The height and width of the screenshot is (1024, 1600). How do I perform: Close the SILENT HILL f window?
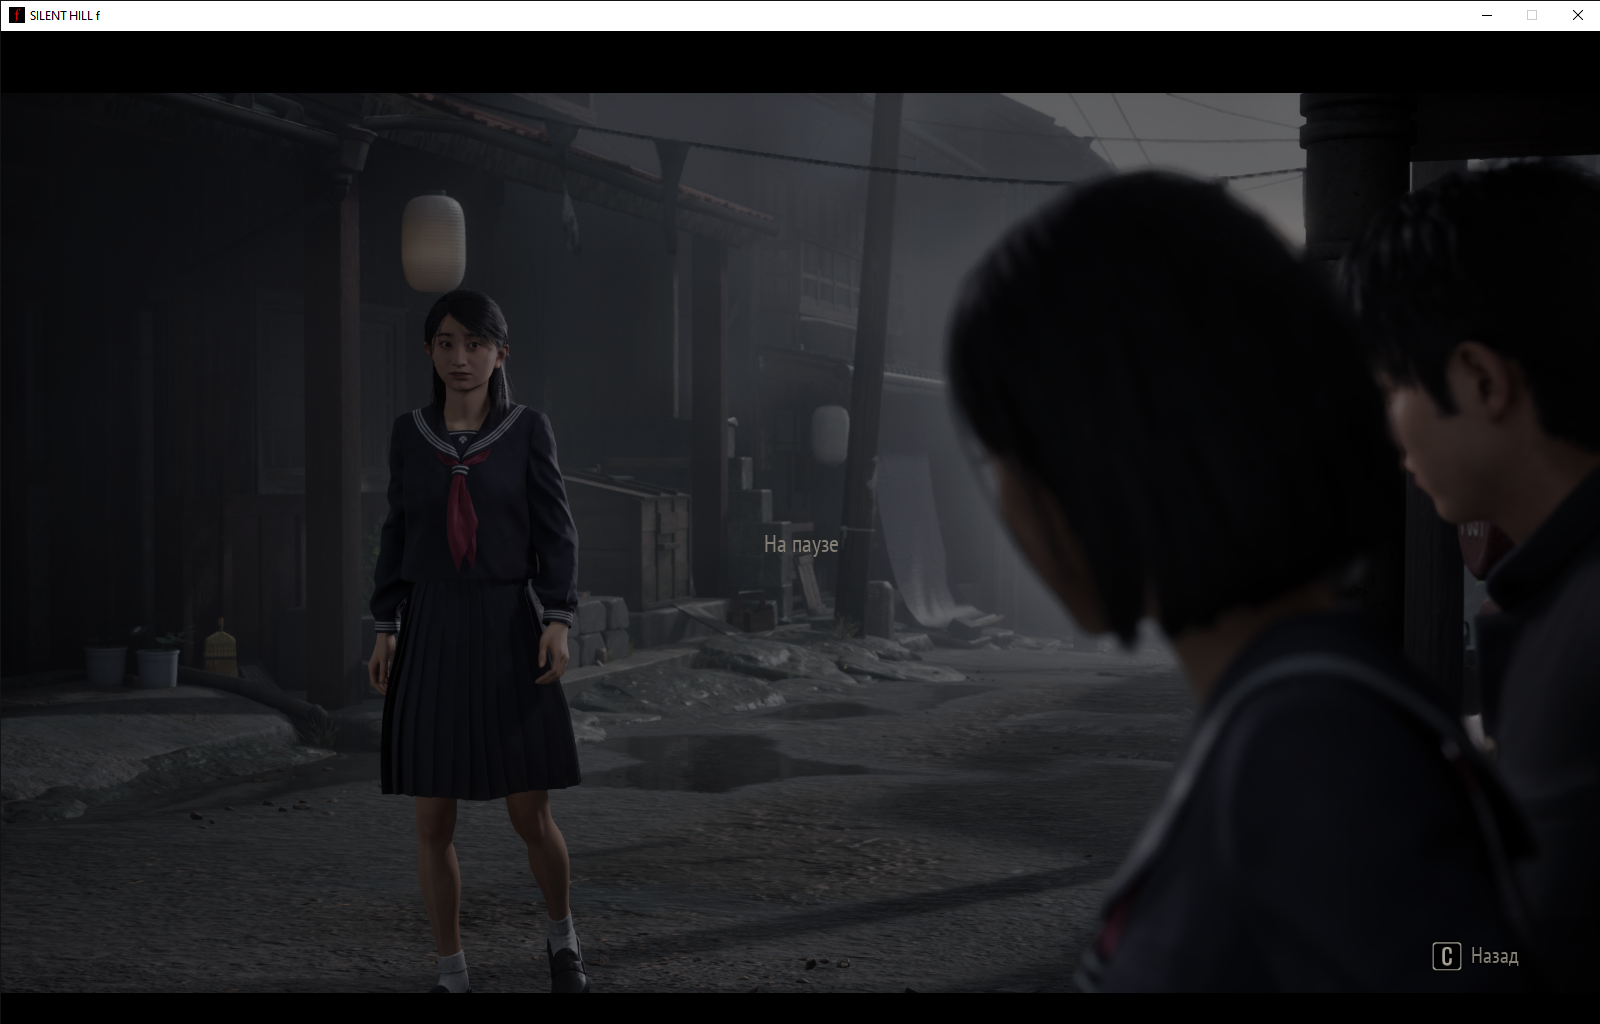[x=1577, y=15]
